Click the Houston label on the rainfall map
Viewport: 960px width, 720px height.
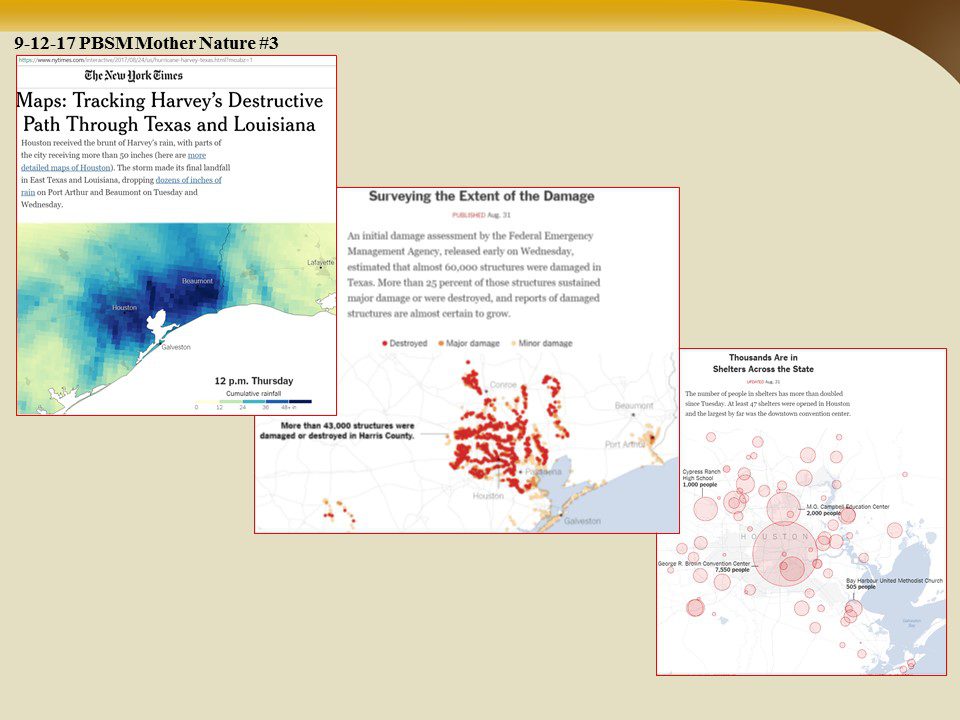point(124,307)
